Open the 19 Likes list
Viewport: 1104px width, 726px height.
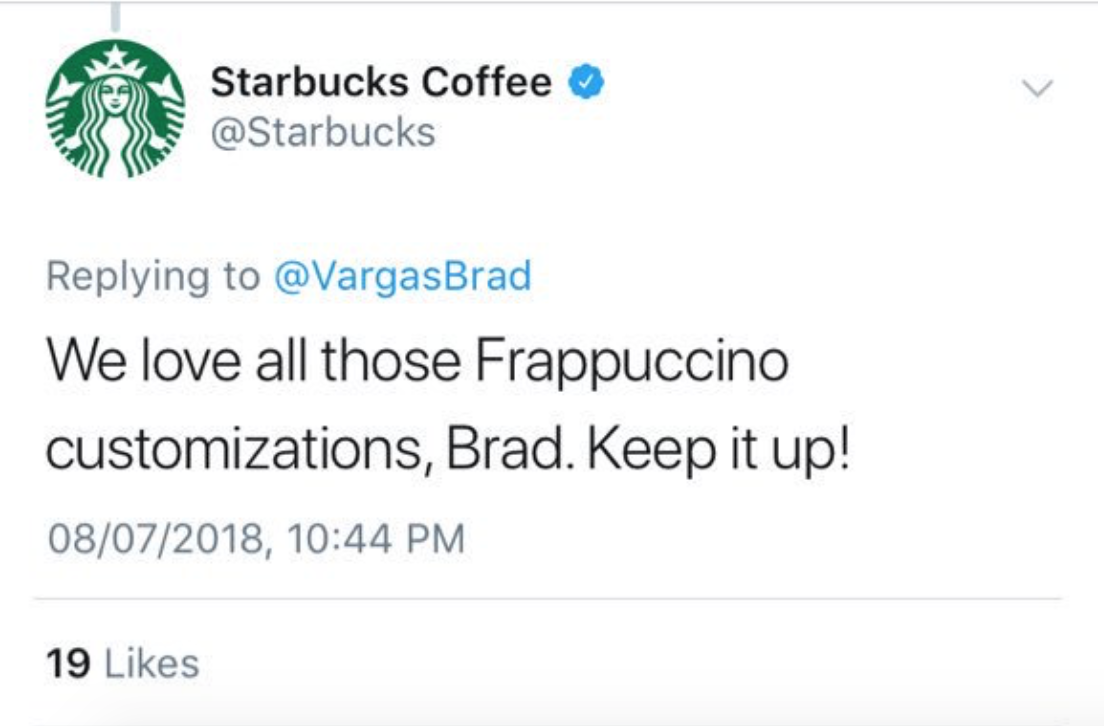123,663
